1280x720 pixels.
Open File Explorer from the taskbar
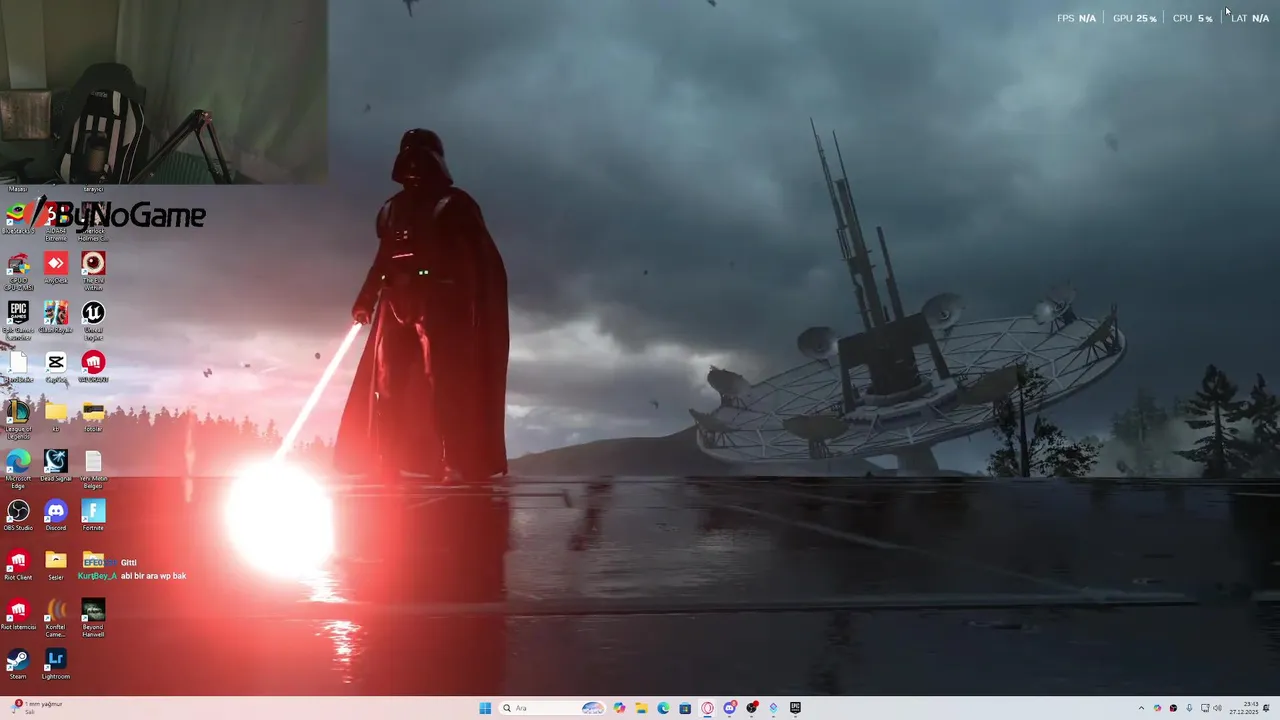click(641, 708)
